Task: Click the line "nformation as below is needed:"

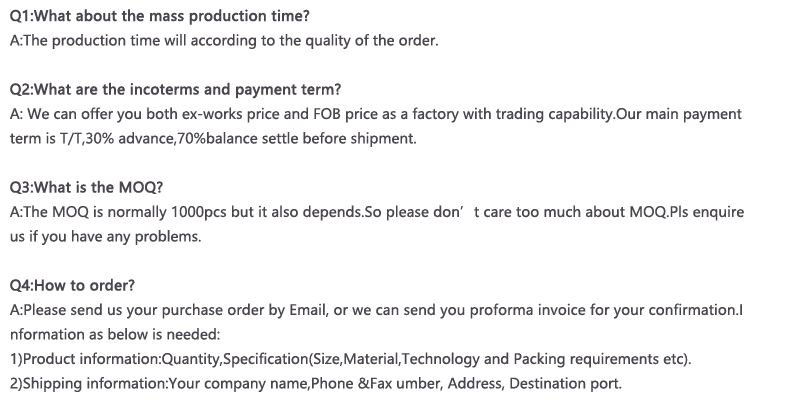Action: (x=114, y=334)
